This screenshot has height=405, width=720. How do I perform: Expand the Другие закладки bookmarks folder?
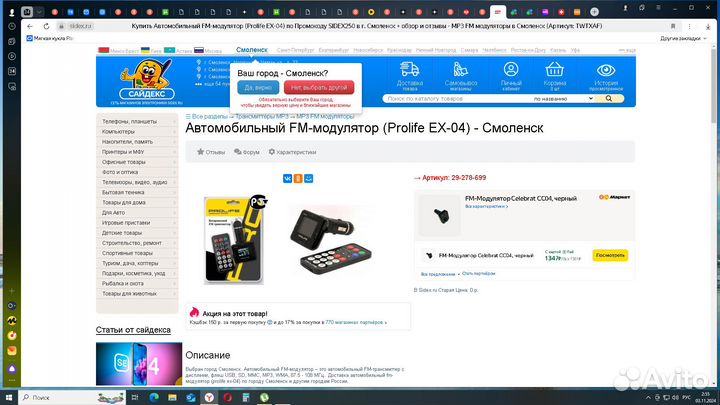pyautogui.click(x=683, y=39)
